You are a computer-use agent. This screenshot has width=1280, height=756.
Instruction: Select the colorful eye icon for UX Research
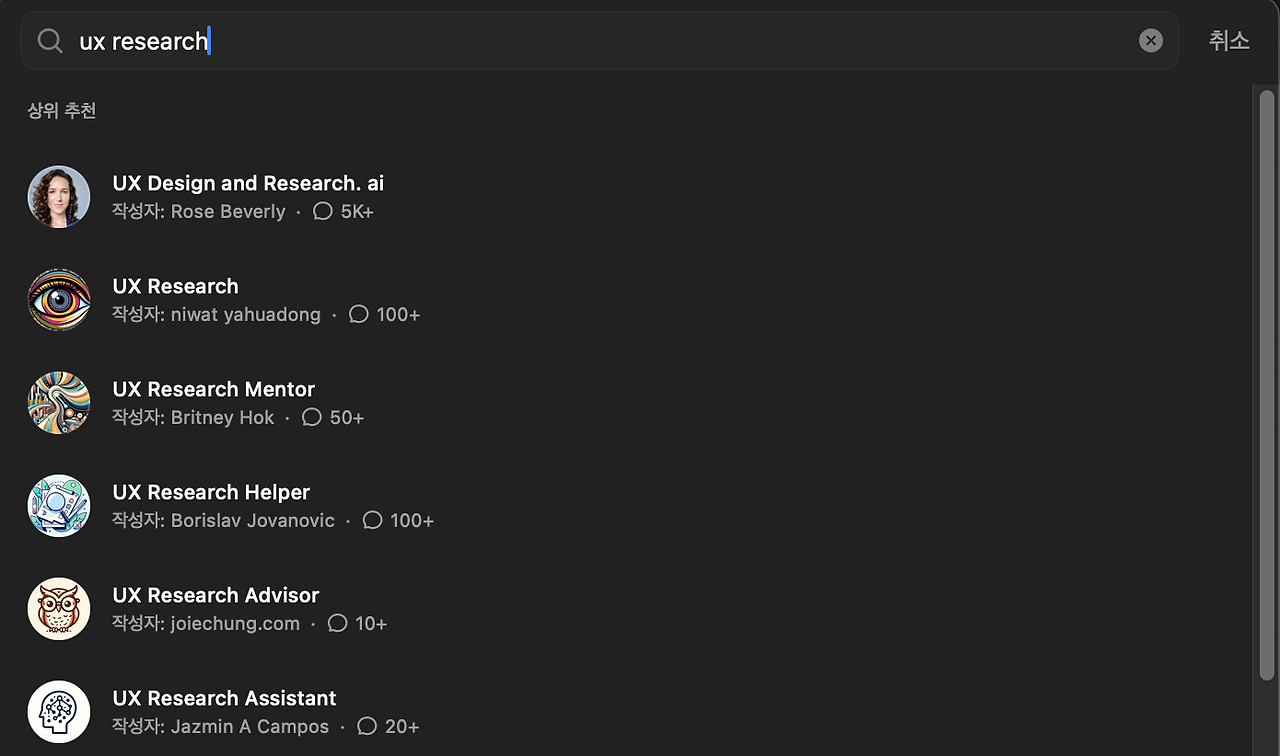(x=59, y=300)
